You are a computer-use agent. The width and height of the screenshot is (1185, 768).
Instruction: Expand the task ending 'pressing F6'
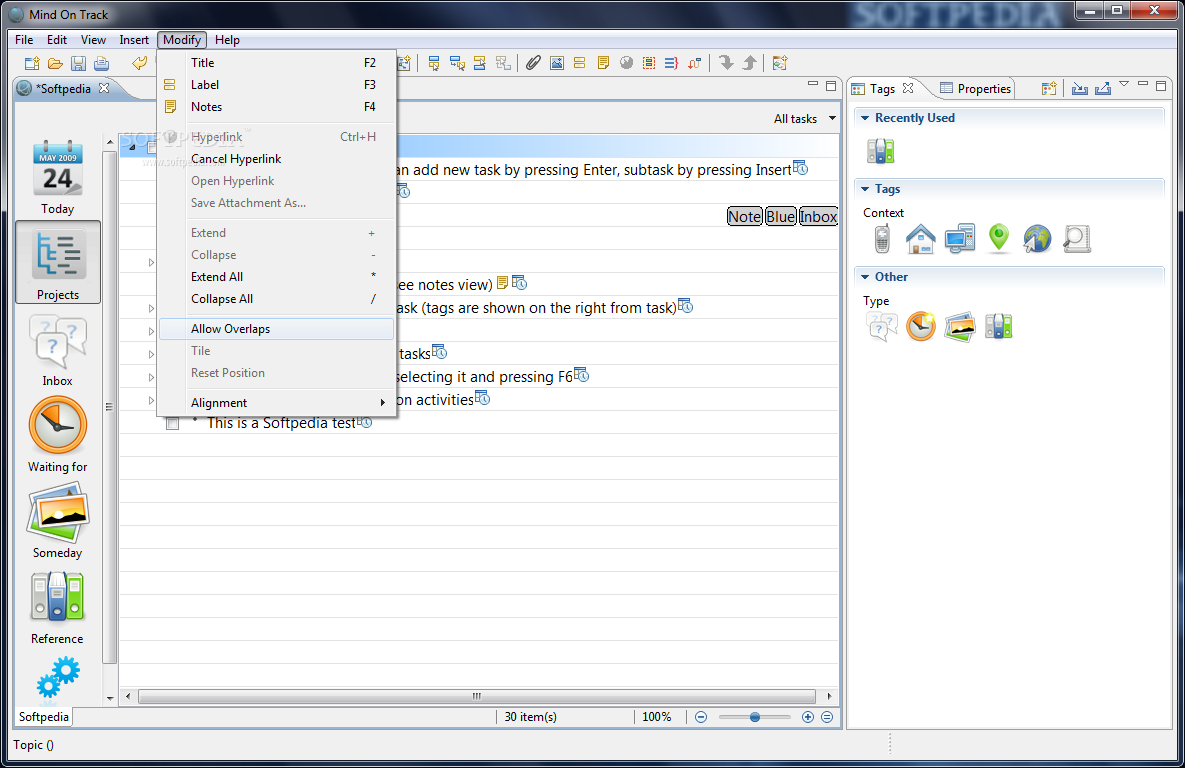tap(151, 377)
